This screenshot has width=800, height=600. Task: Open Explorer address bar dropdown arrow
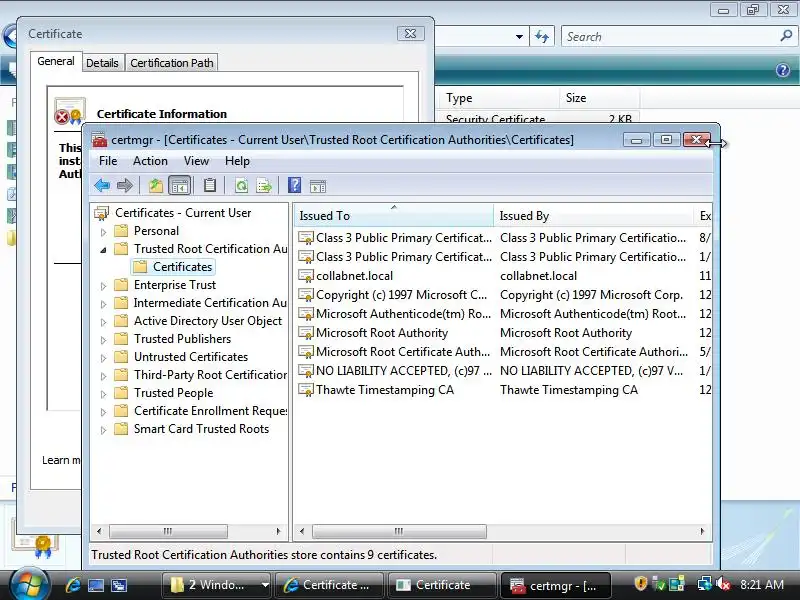(x=519, y=37)
